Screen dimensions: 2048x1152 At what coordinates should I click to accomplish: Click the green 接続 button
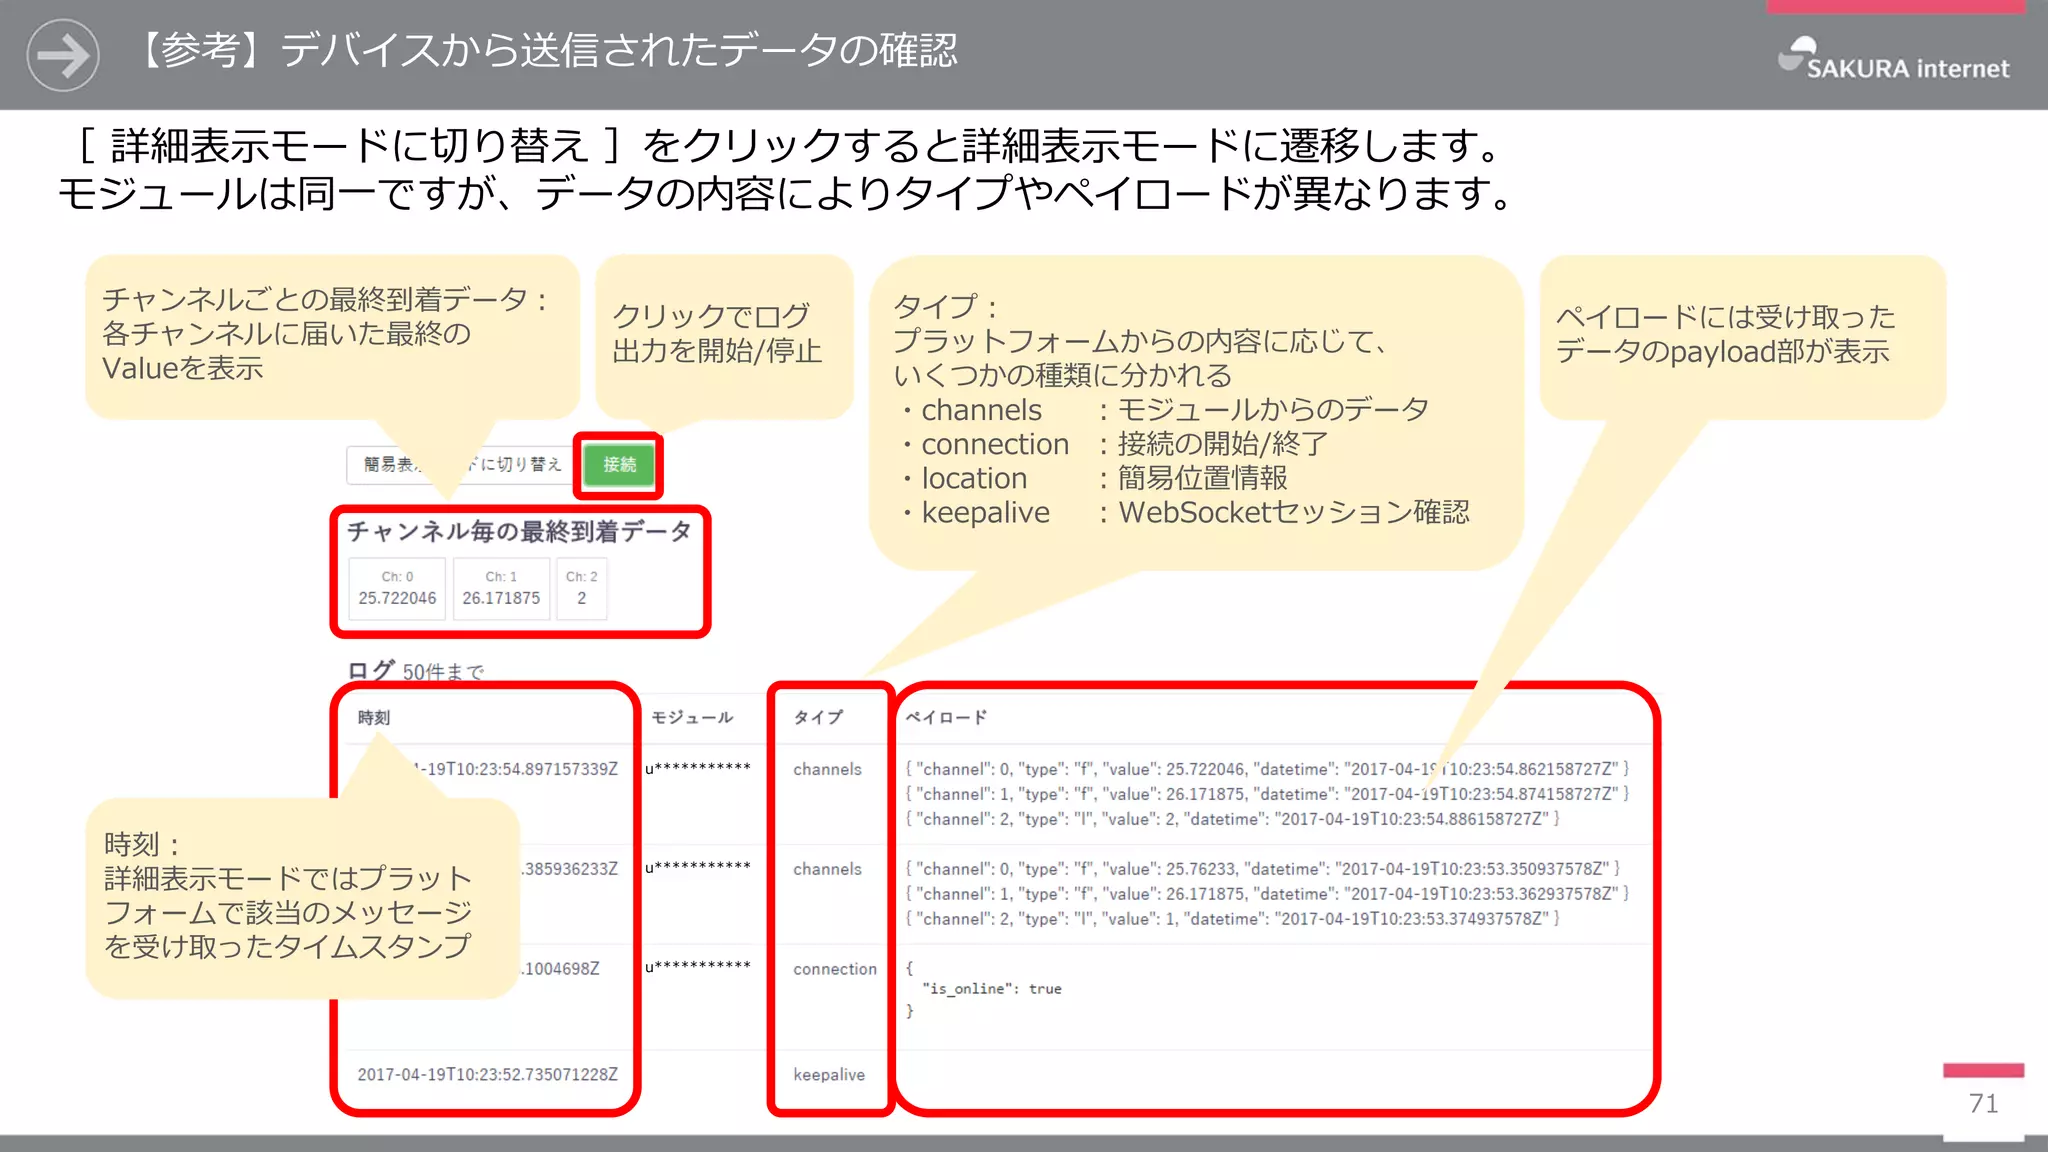tap(619, 465)
